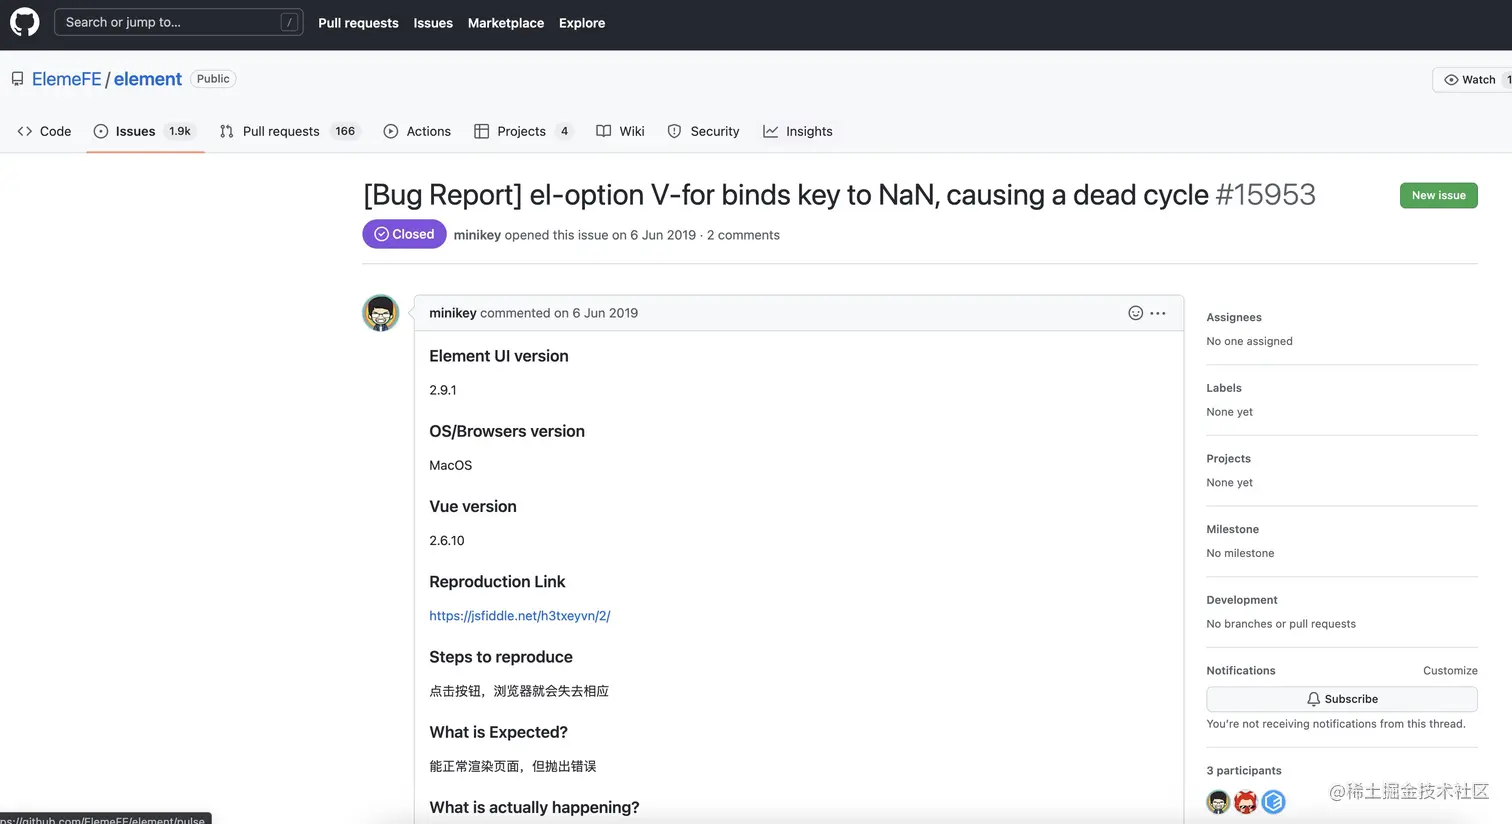1512x824 pixels.
Task: Open the Wiki tab
Action: pos(620,131)
